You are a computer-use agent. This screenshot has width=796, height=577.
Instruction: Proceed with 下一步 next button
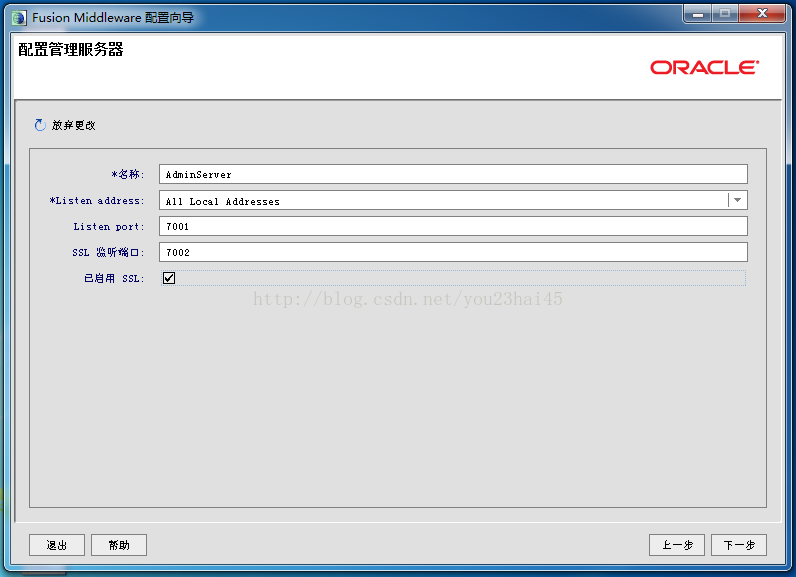pos(739,545)
